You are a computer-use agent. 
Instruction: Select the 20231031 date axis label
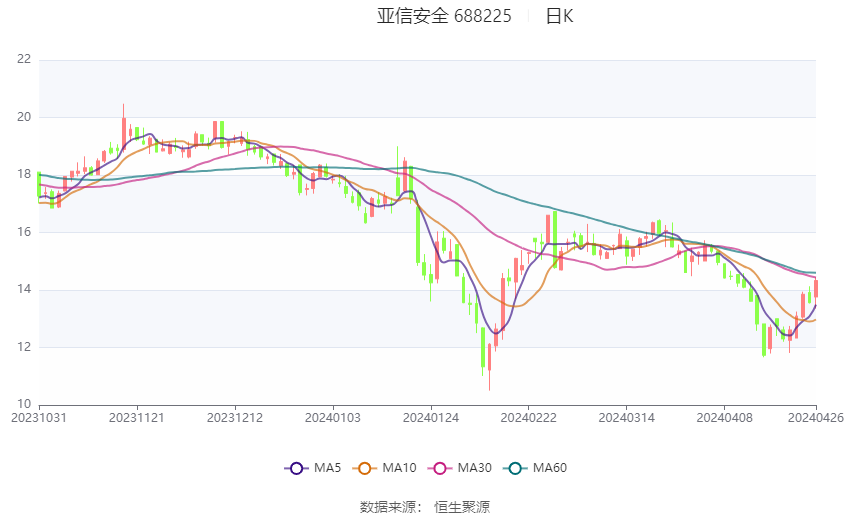[39, 418]
